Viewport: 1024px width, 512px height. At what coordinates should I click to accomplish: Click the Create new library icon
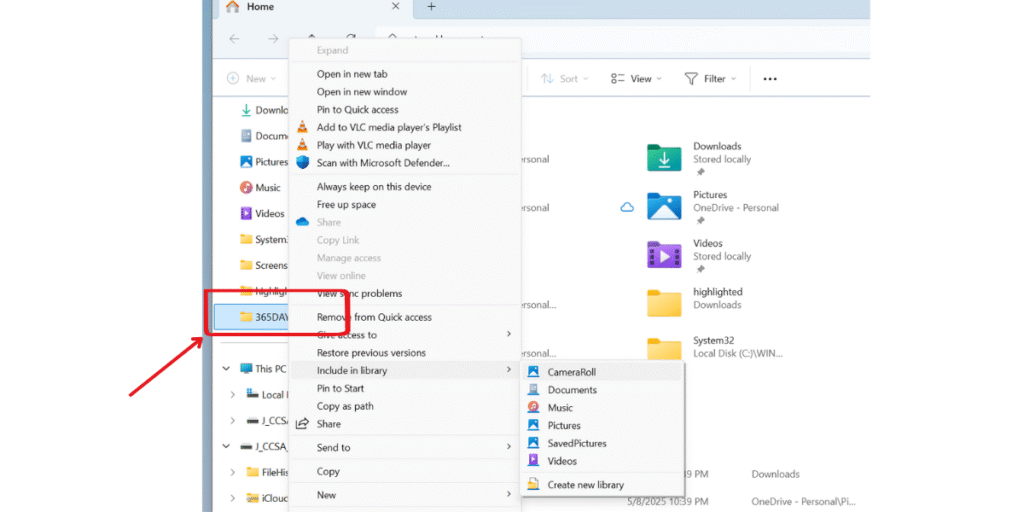534,485
